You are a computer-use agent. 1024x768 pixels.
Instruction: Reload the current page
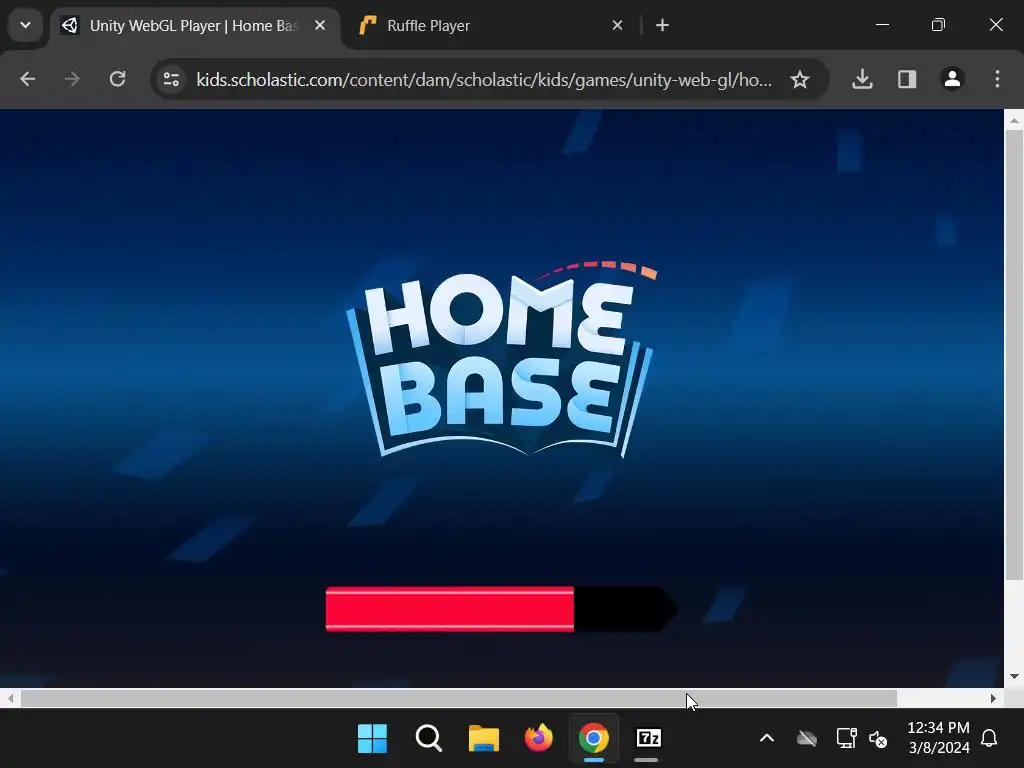coord(117,79)
